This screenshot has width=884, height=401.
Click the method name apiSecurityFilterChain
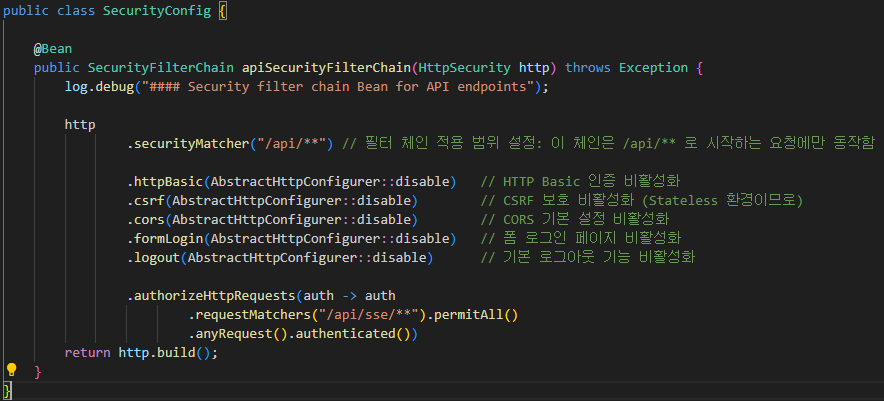[326, 68]
